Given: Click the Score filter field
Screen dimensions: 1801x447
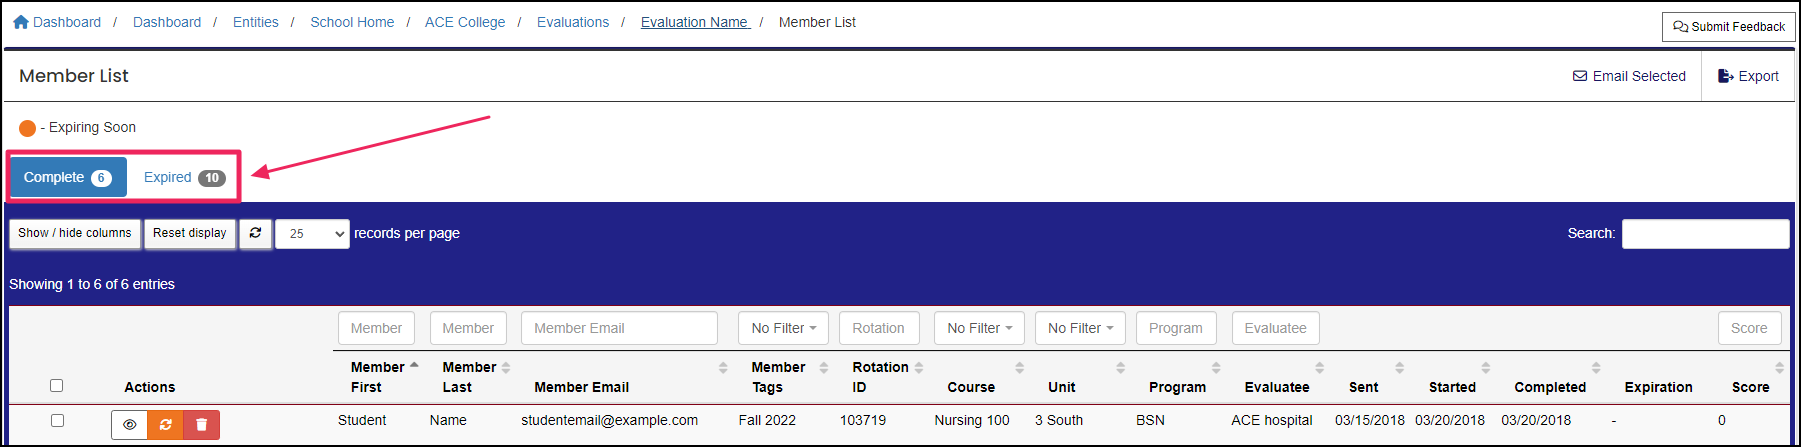Looking at the screenshot, I should pos(1750,328).
